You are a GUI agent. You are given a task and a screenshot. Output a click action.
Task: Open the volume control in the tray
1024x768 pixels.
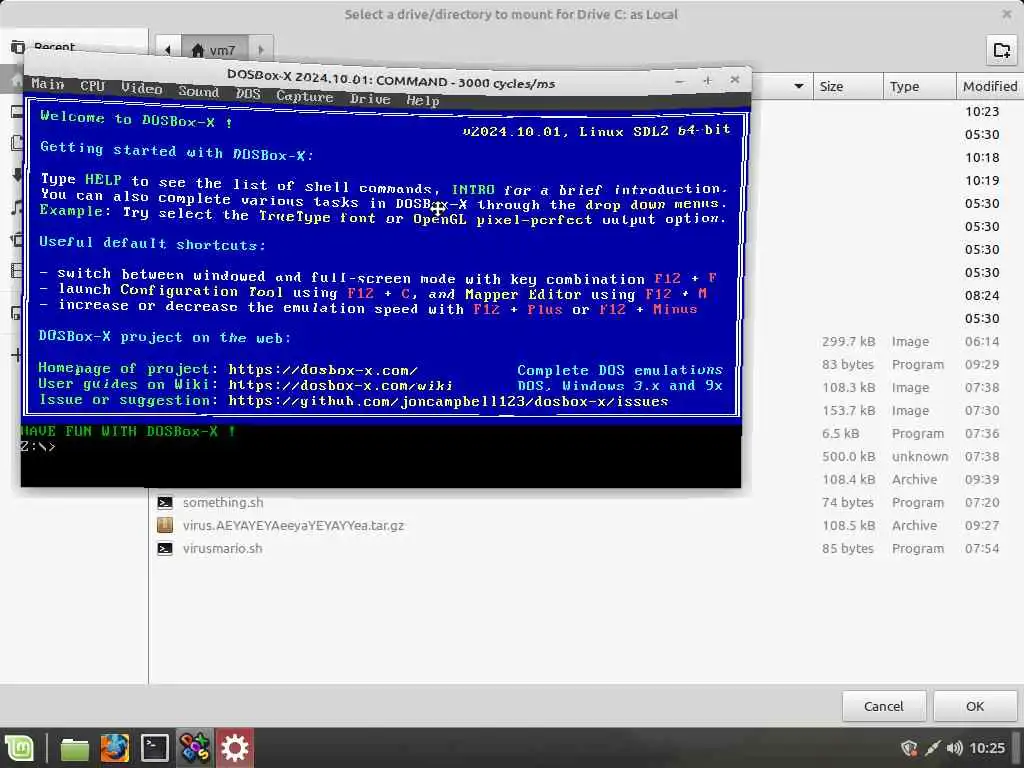[954, 748]
